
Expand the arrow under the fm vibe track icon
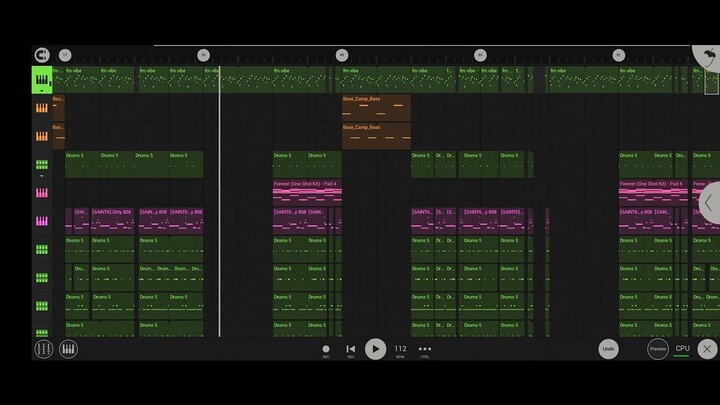(x=42, y=91)
